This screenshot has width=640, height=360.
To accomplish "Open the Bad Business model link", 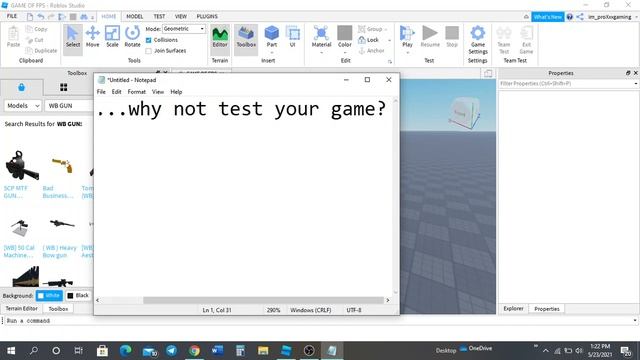I will click(58, 192).
